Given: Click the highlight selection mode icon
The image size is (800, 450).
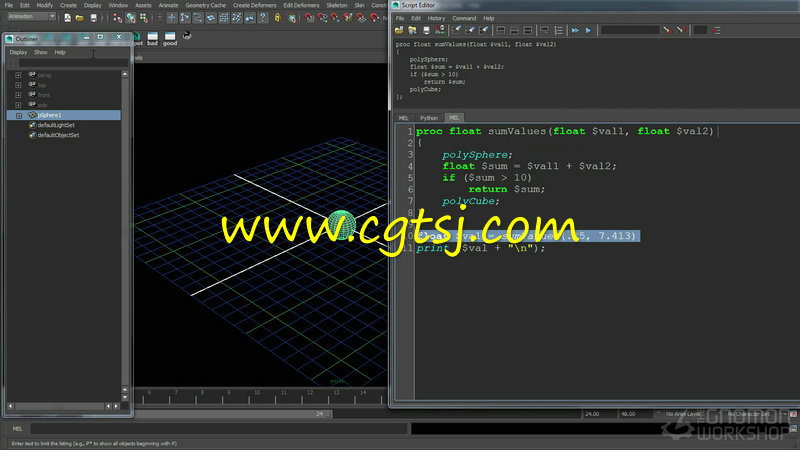Looking at the screenshot, I should point(291,18).
